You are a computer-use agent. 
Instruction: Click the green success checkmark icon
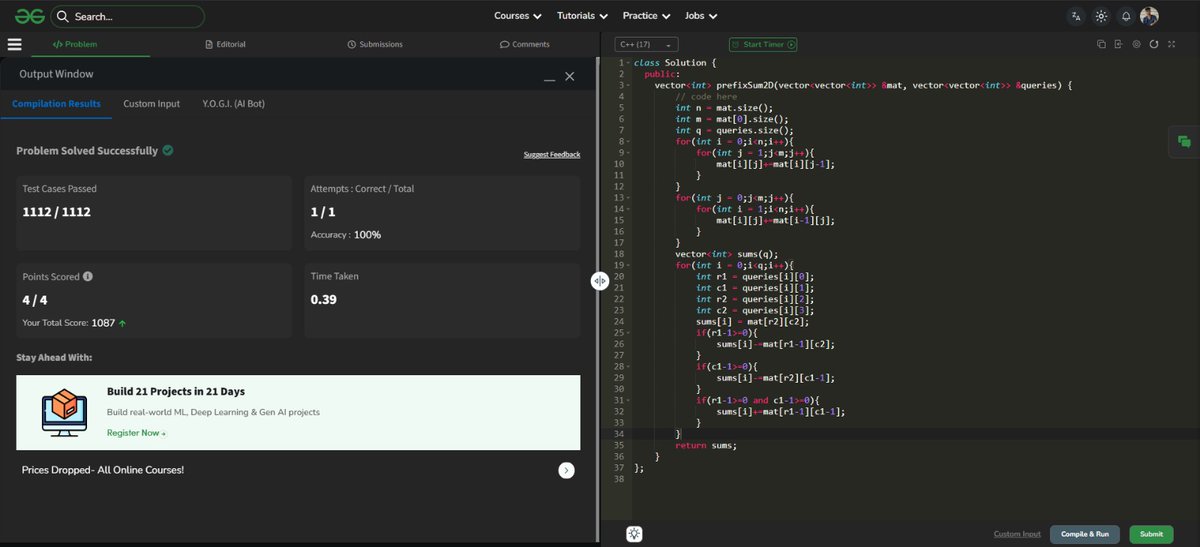coord(168,150)
